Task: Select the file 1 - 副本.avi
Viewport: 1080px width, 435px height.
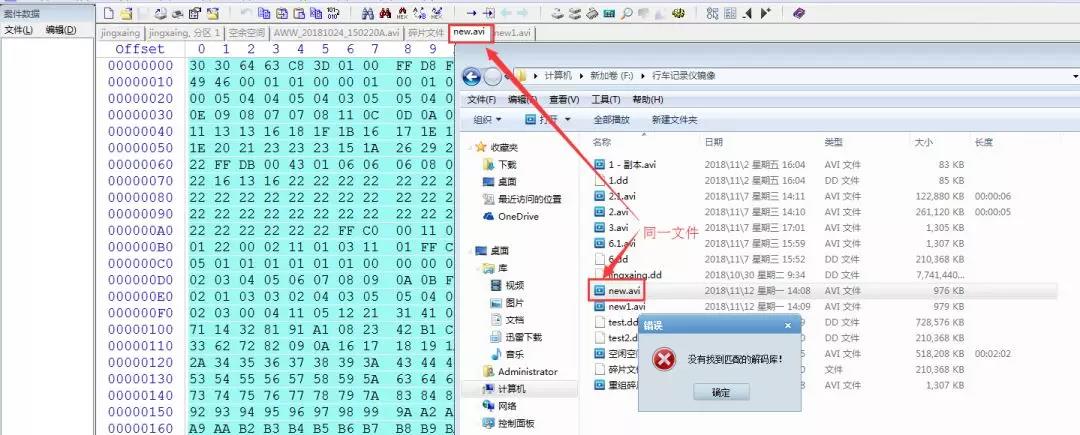Action: click(632, 165)
